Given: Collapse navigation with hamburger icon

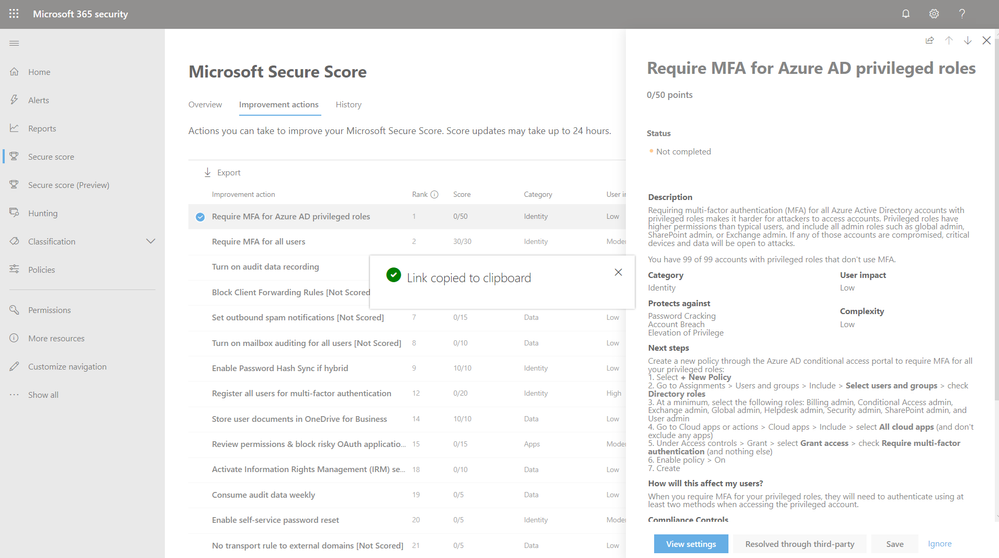Looking at the screenshot, I should 14,43.
